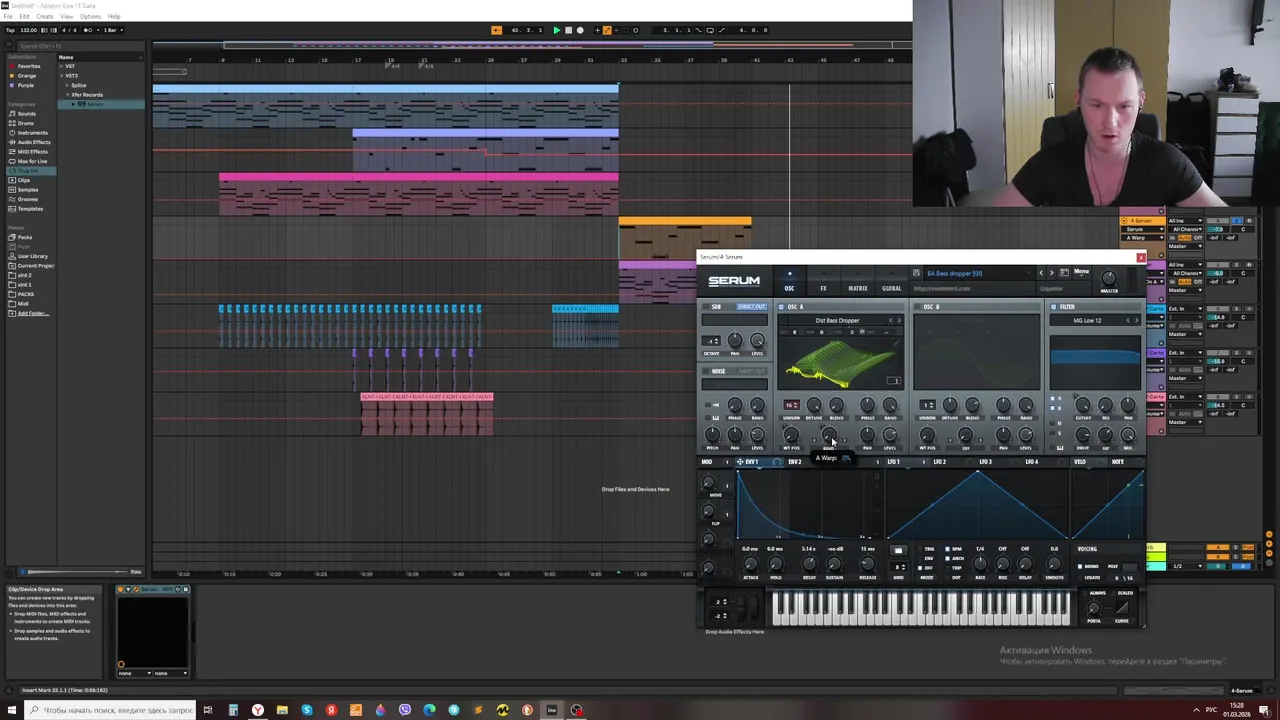
Task: Enable LEGATO voicing checkbox
Action: coord(1080,577)
